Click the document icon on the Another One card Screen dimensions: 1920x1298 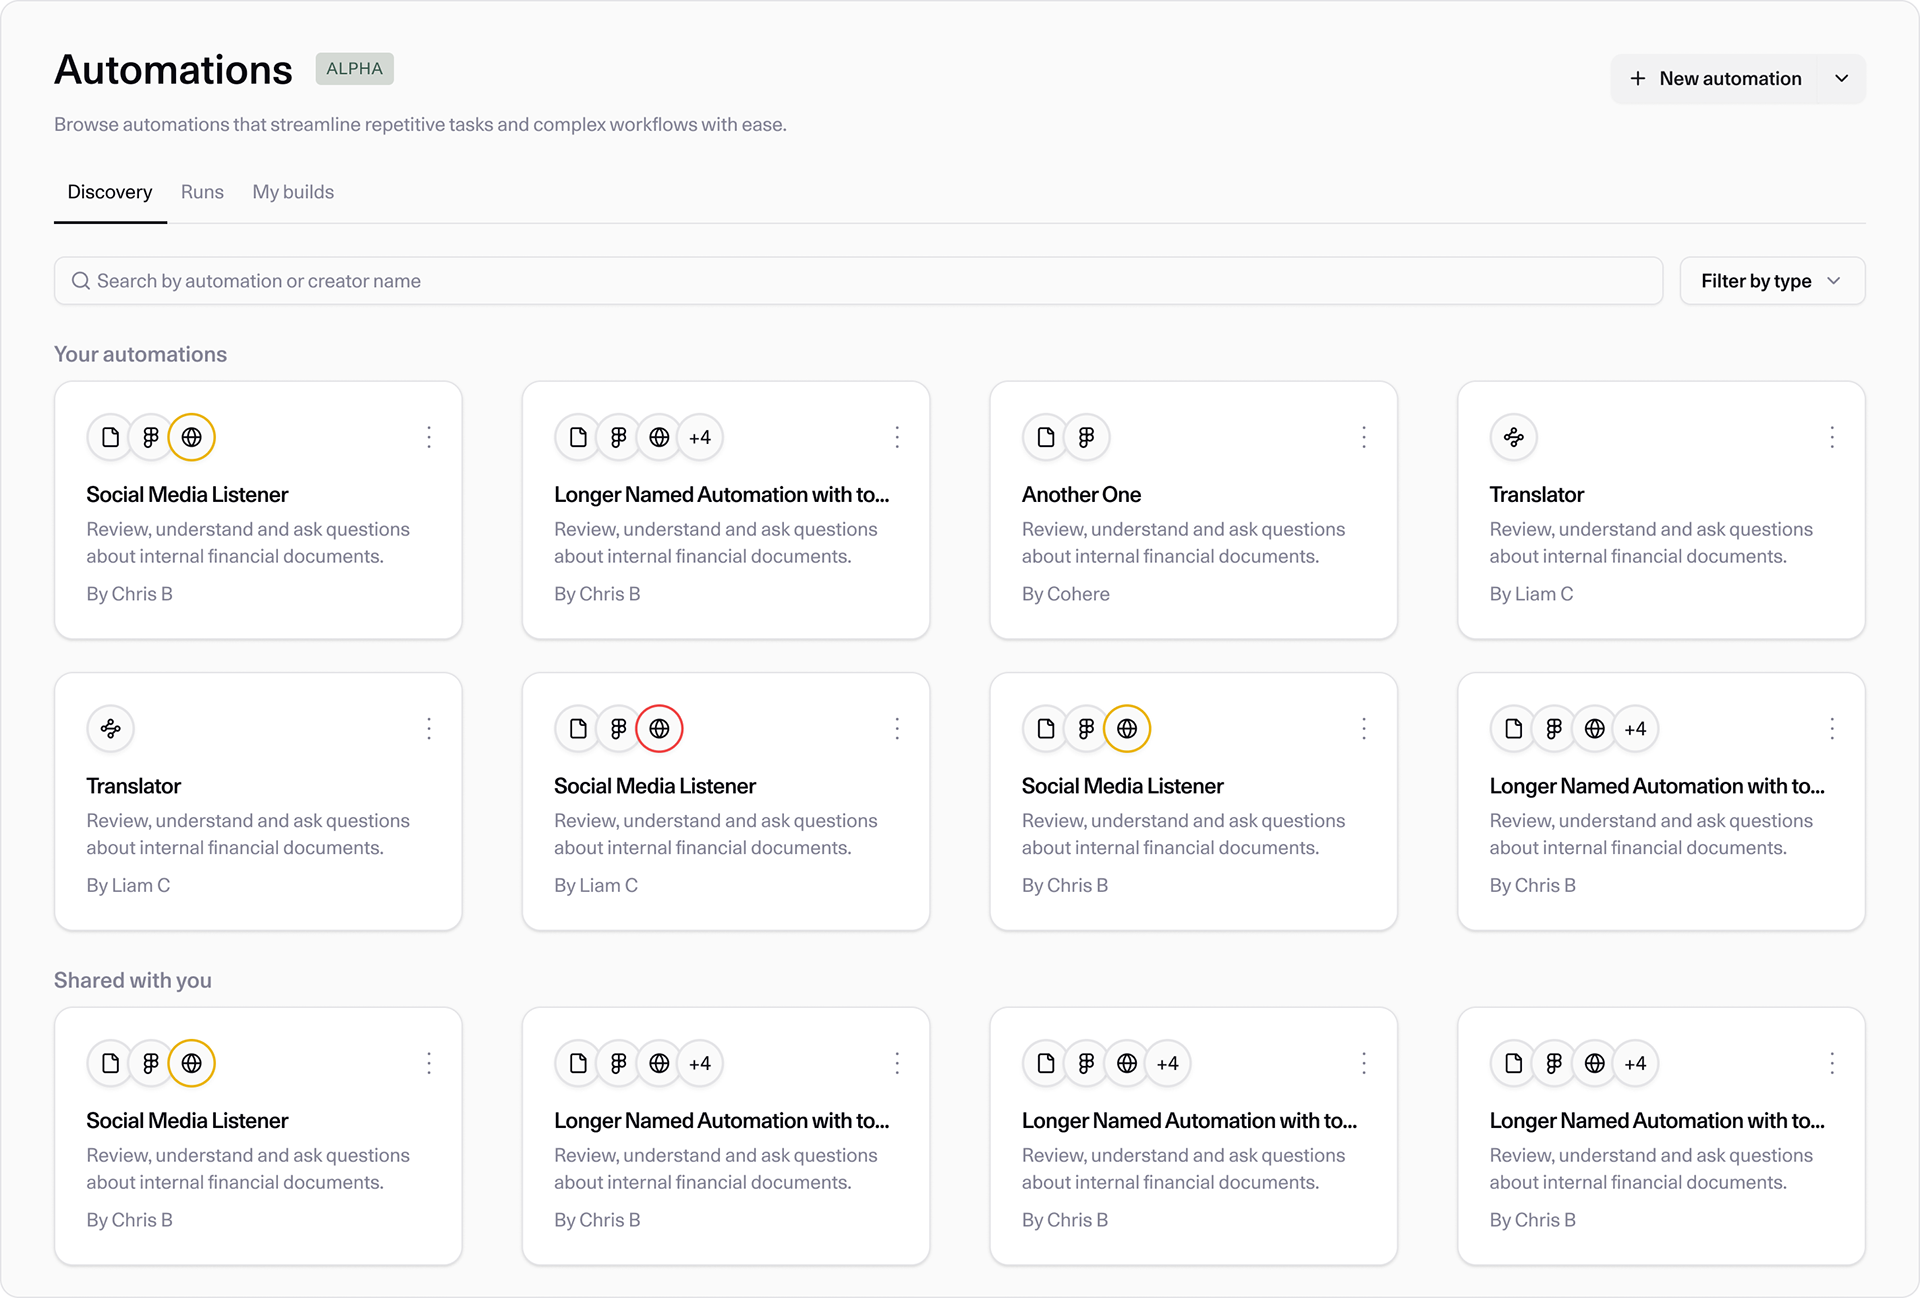[x=1046, y=437]
